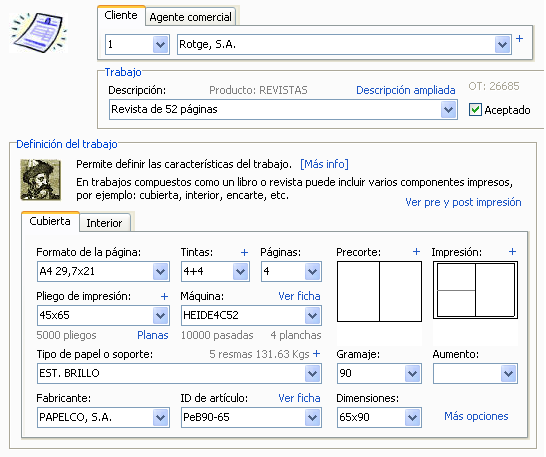Click the plus icon beside Tintas
The width and height of the screenshot is (546, 457).
[x=244, y=253]
